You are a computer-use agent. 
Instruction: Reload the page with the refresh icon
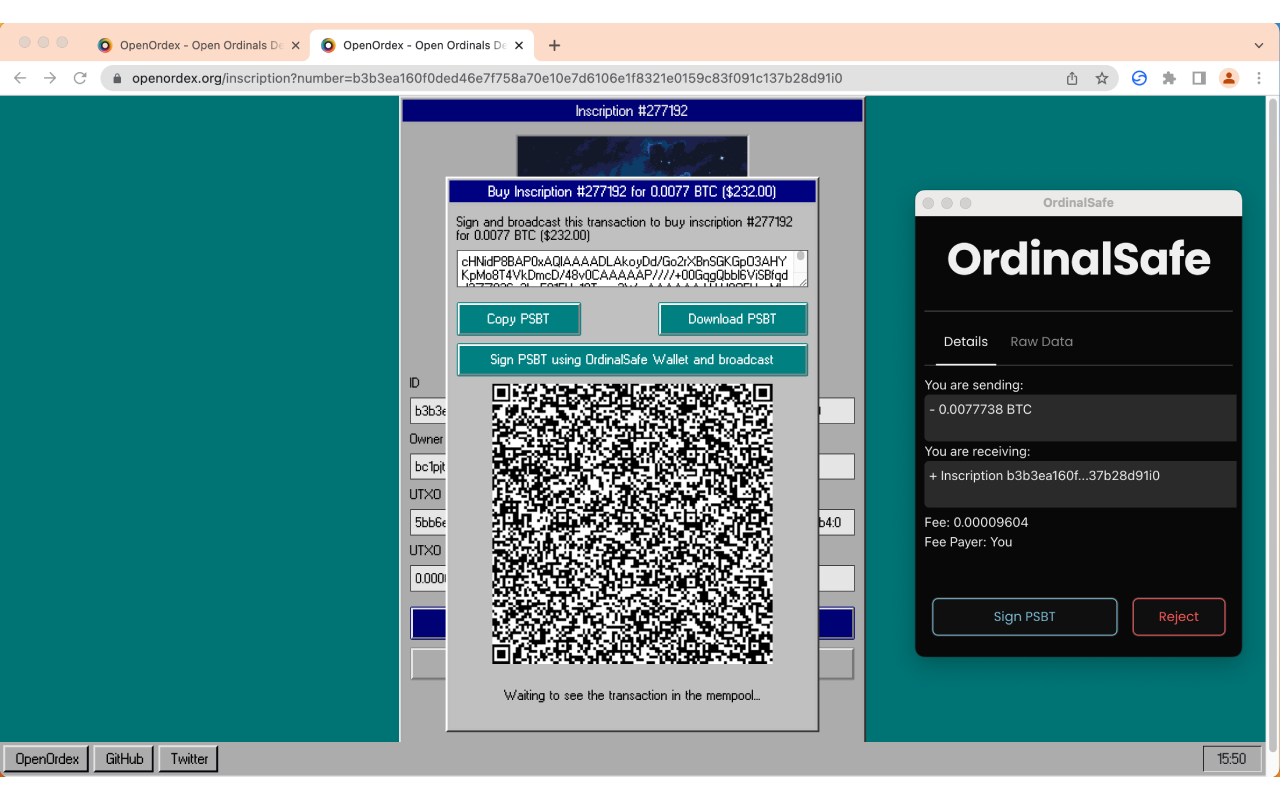tap(80, 78)
